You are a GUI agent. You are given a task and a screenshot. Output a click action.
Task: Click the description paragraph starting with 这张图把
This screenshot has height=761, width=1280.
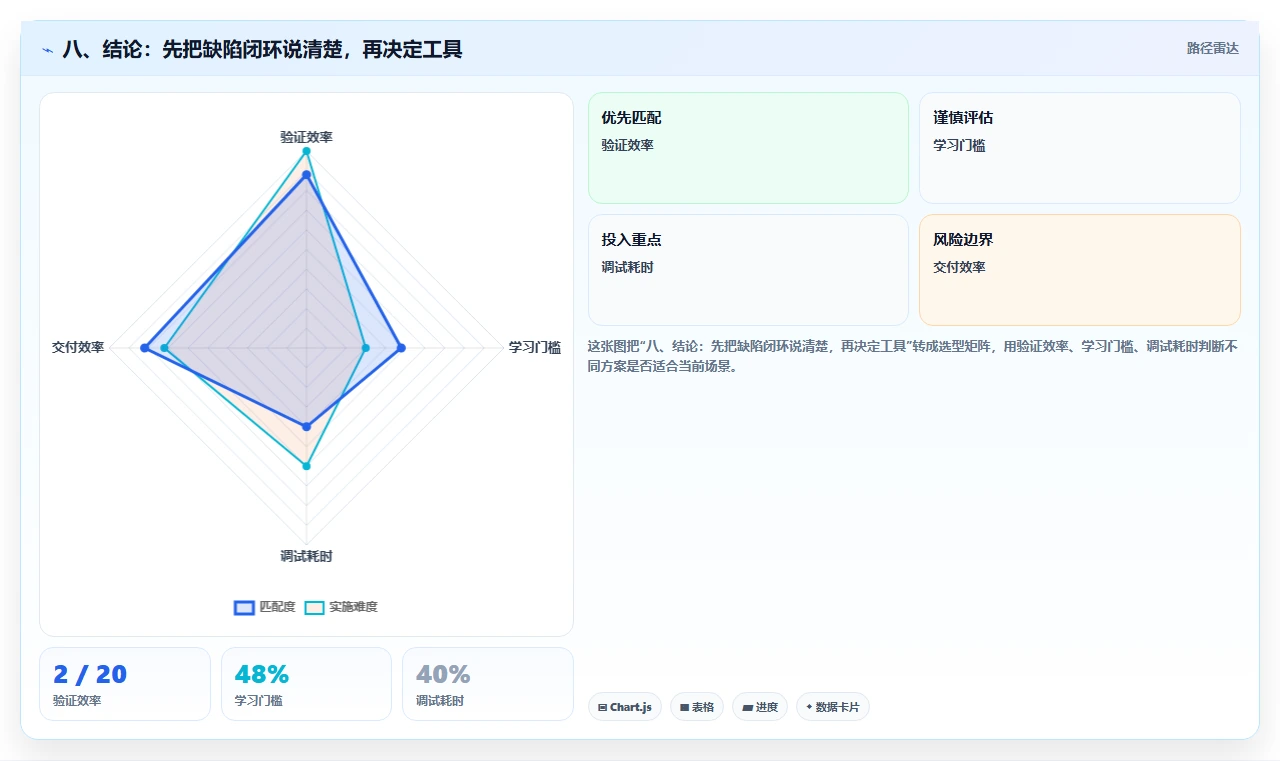click(913, 356)
